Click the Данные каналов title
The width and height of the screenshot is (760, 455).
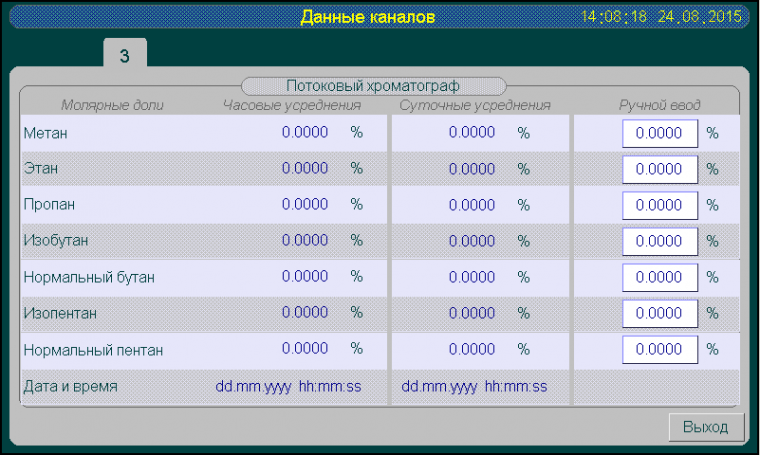point(367,17)
